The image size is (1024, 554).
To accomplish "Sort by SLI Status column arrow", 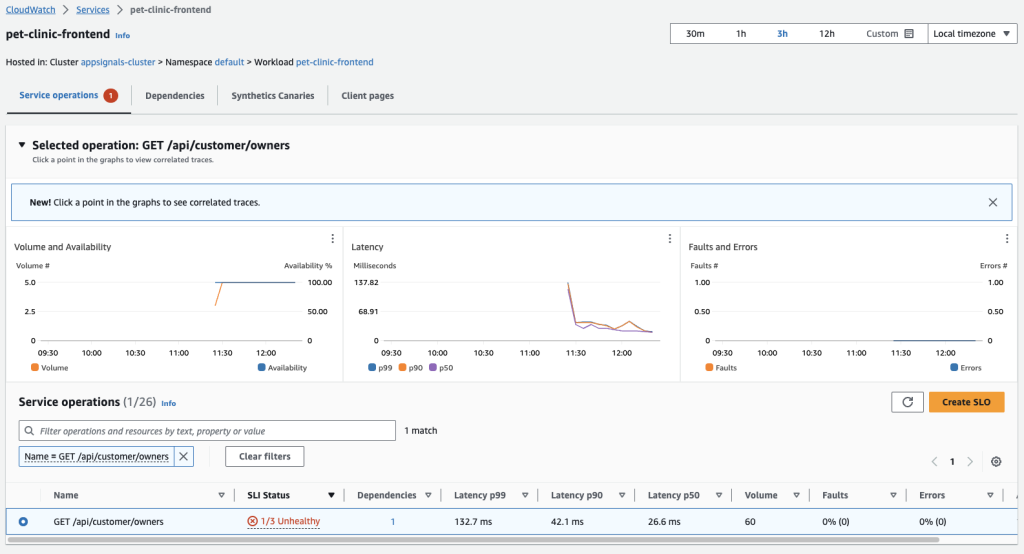I will pos(331,495).
